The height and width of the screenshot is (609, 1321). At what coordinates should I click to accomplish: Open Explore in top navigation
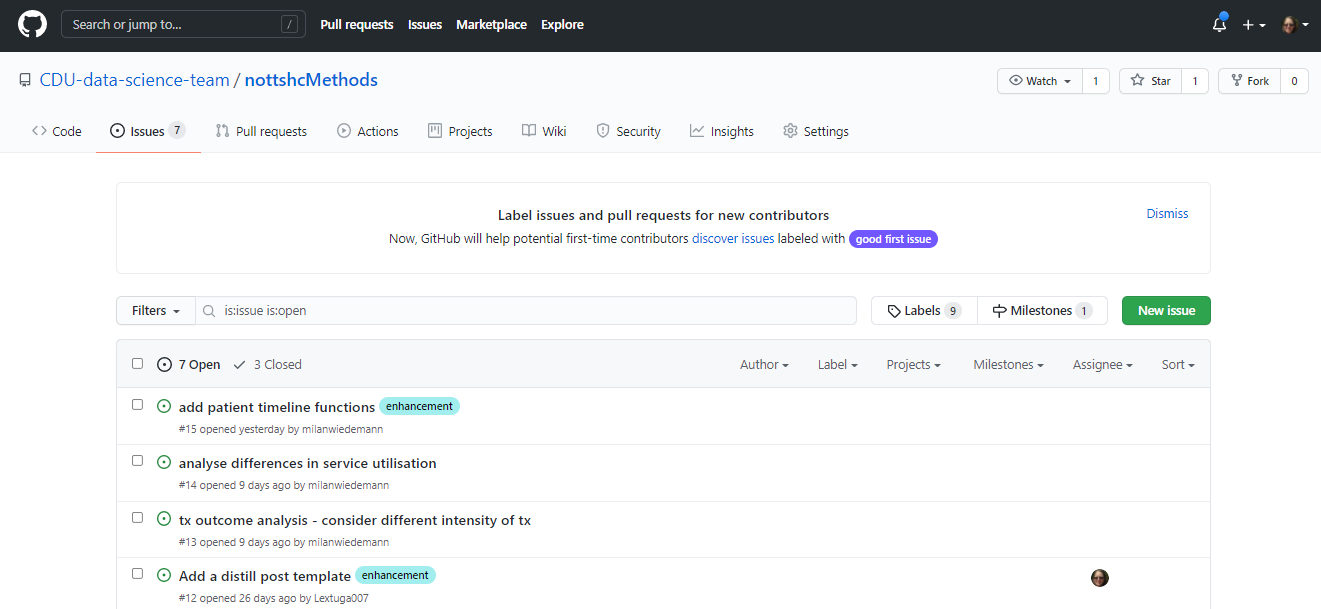coord(562,24)
